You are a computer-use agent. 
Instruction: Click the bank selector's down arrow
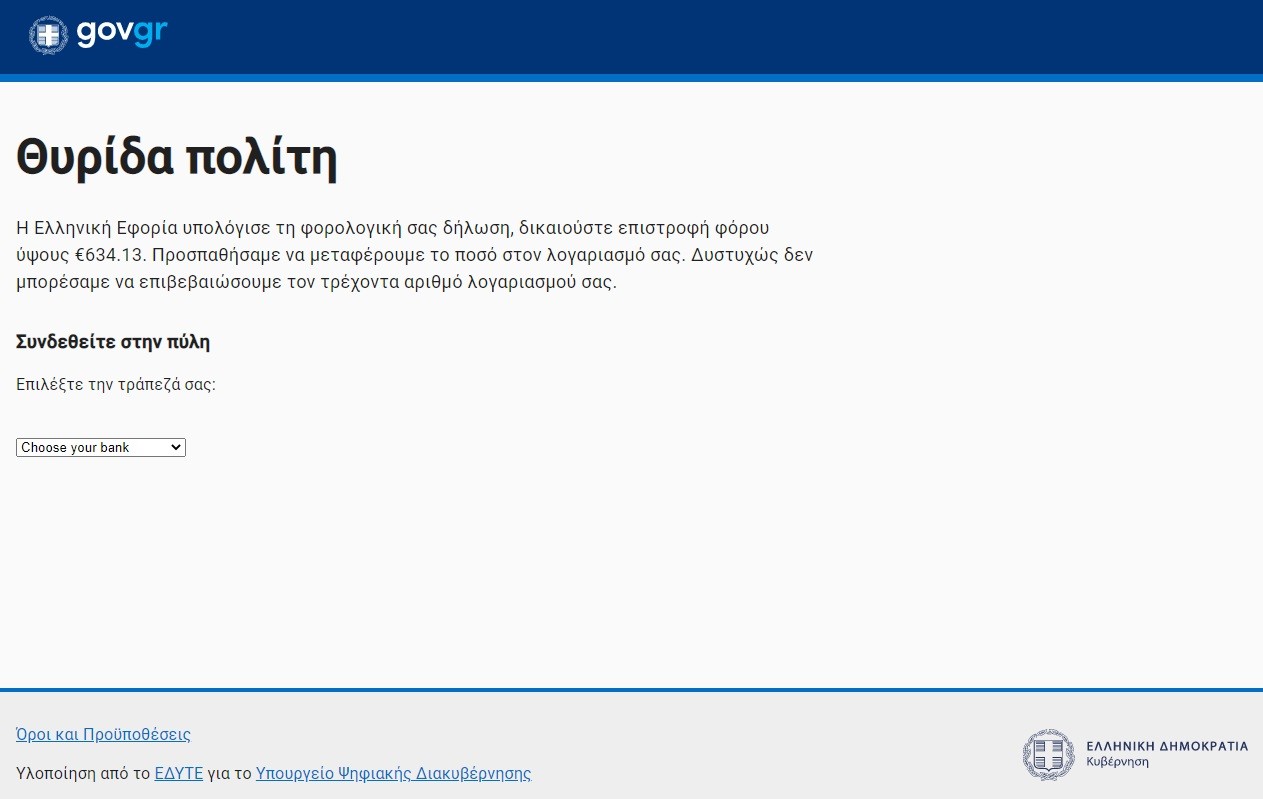point(177,448)
